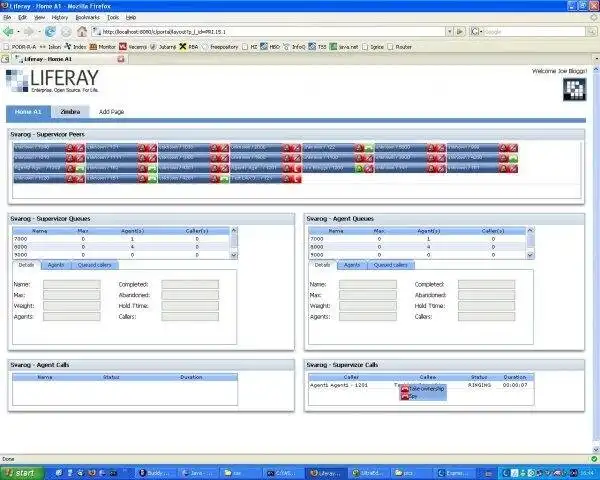
Task: Click the browser Forward arrow
Action: coord(29,32)
